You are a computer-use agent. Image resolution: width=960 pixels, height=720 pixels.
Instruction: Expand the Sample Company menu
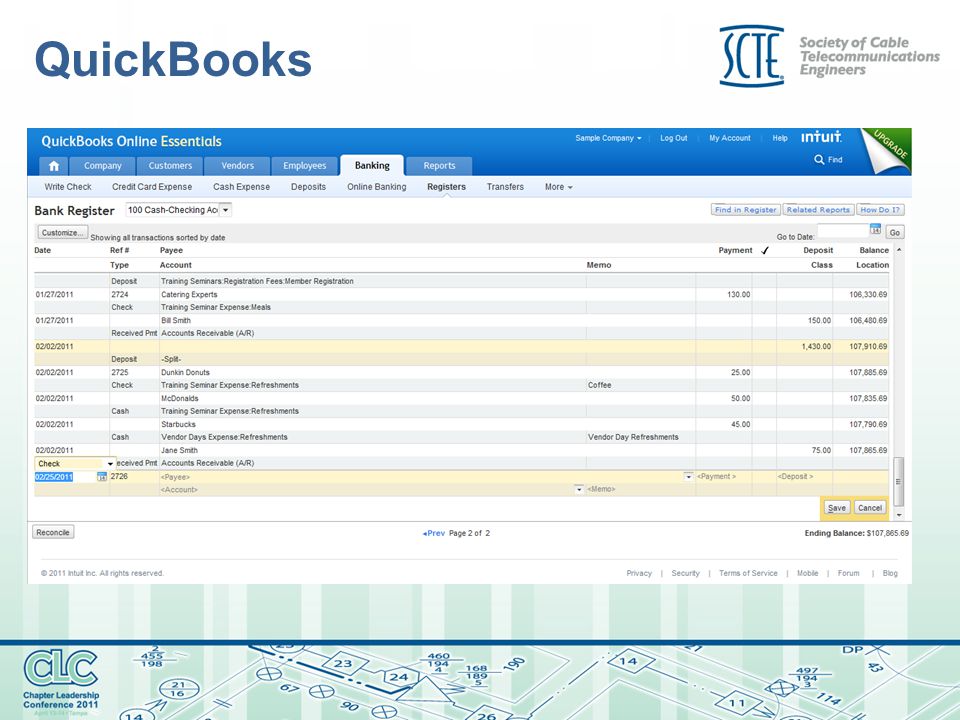click(608, 138)
